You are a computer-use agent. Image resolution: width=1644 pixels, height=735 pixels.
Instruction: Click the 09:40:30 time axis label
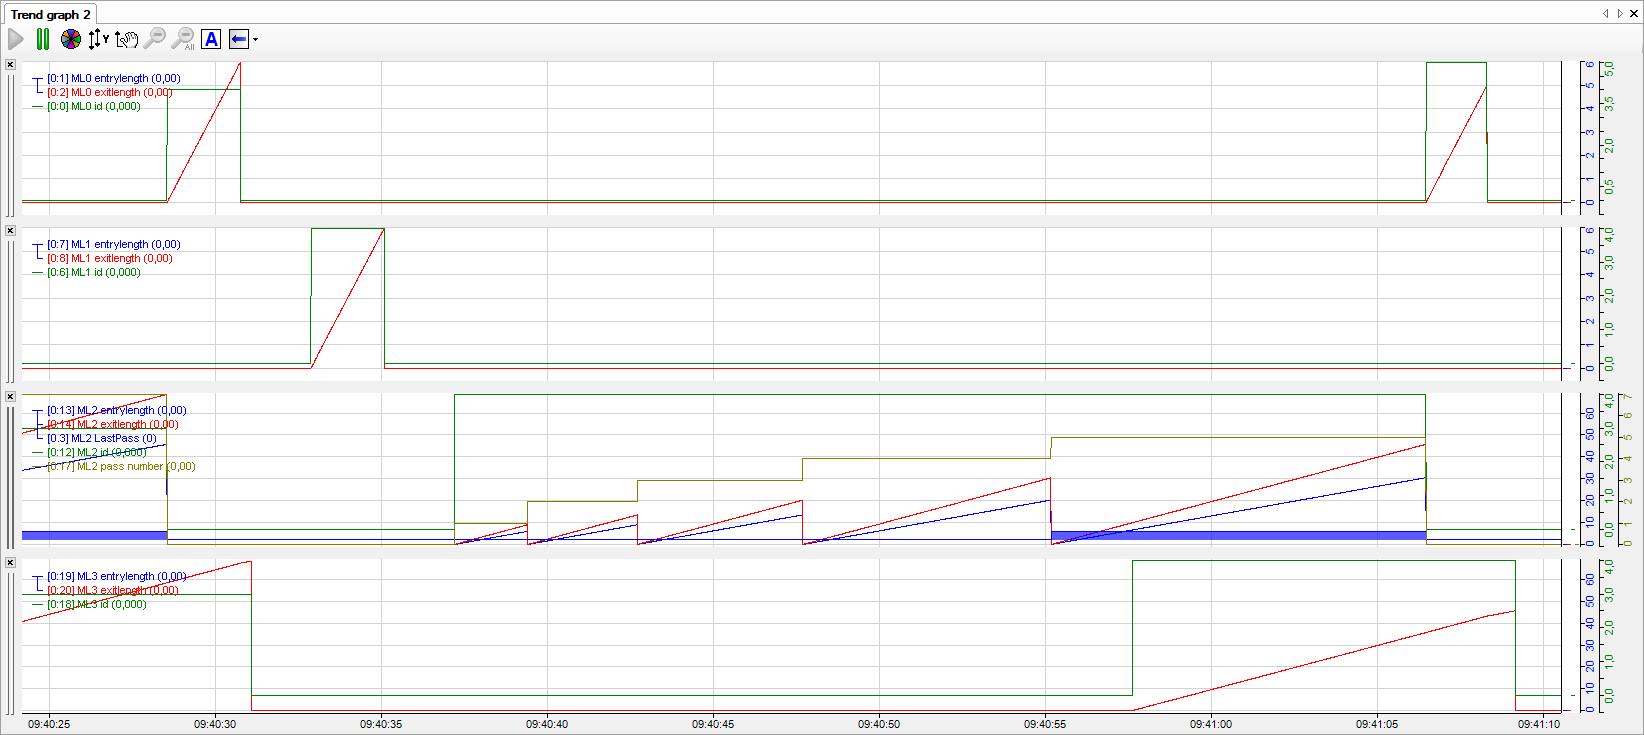click(215, 724)
